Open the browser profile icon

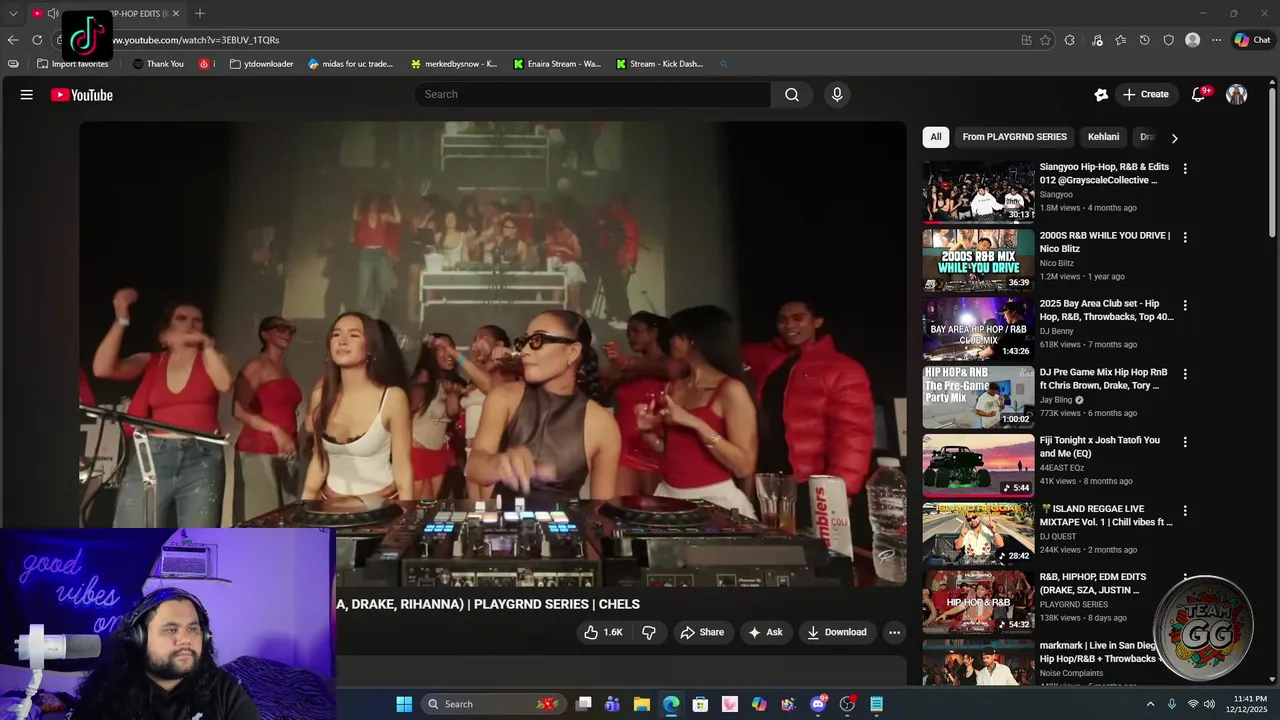1192,40
